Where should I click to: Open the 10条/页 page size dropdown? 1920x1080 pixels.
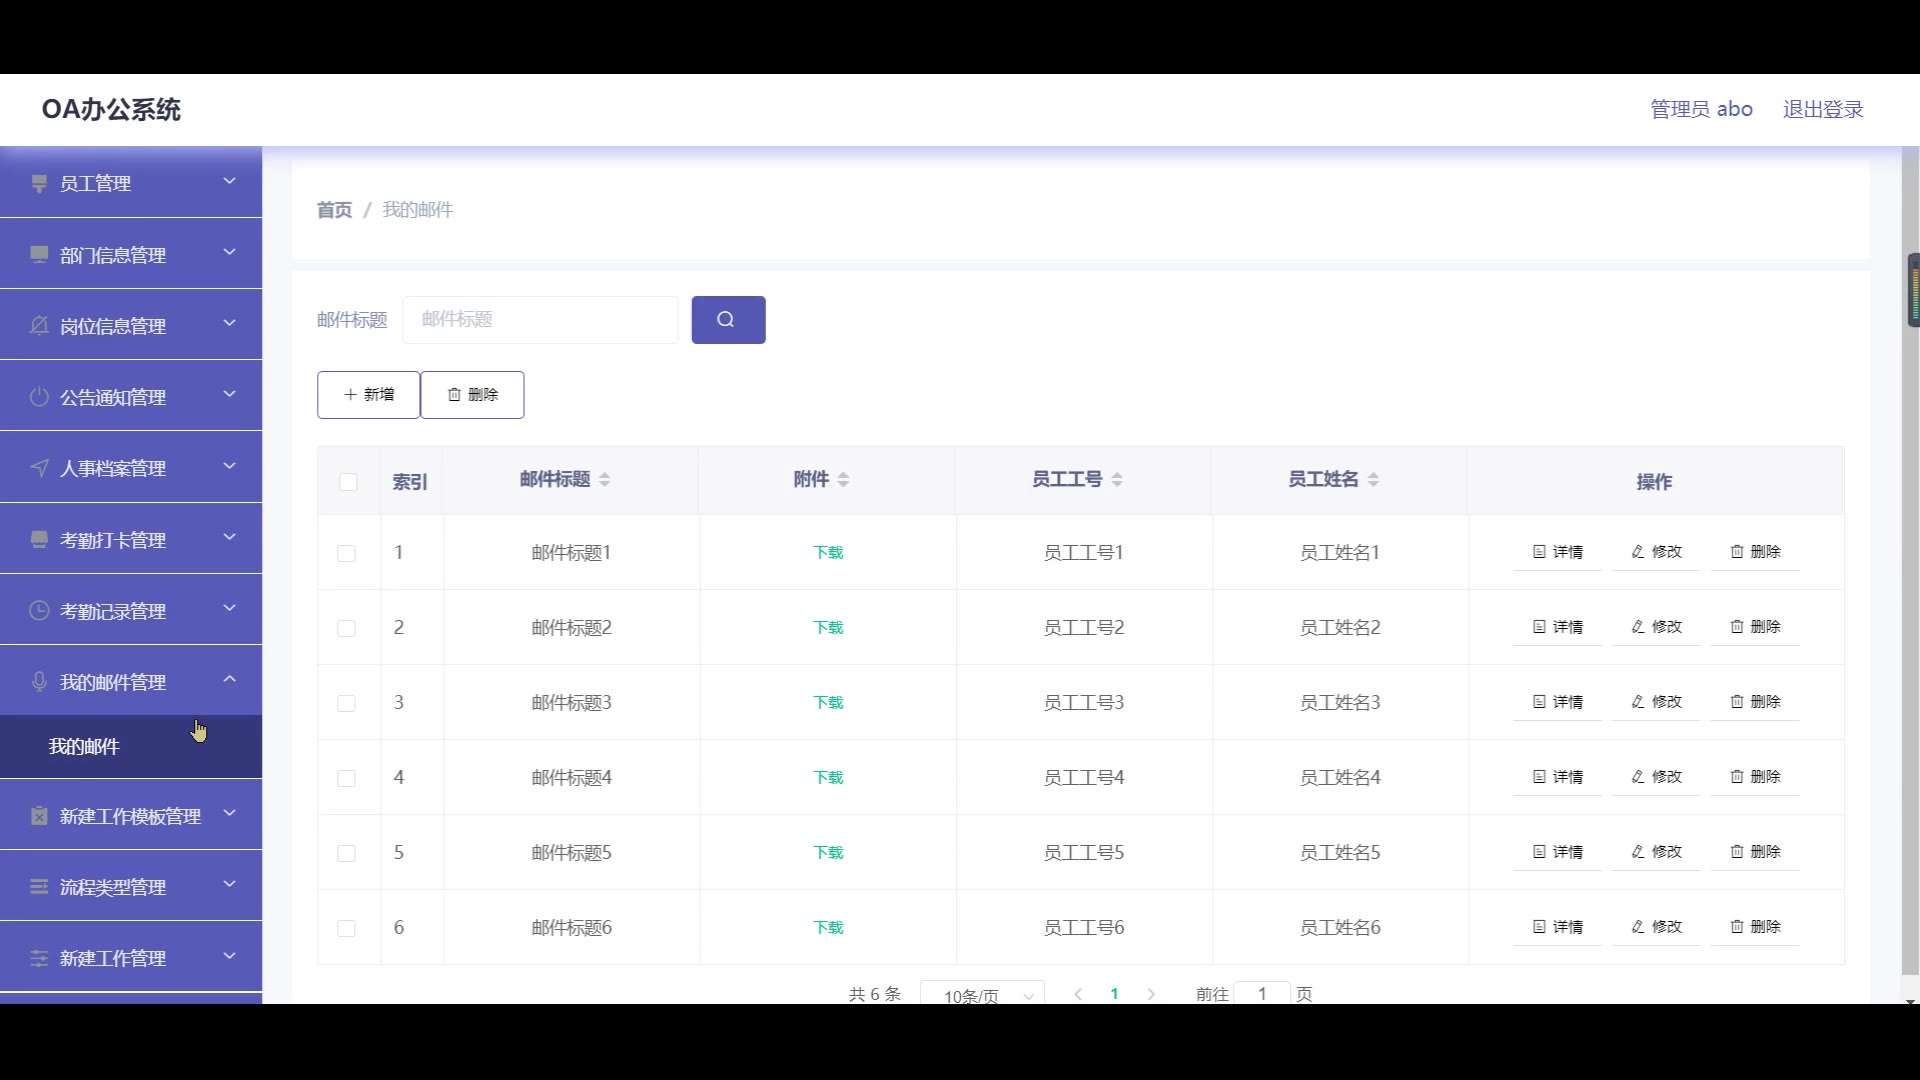[x=982, y=995]
